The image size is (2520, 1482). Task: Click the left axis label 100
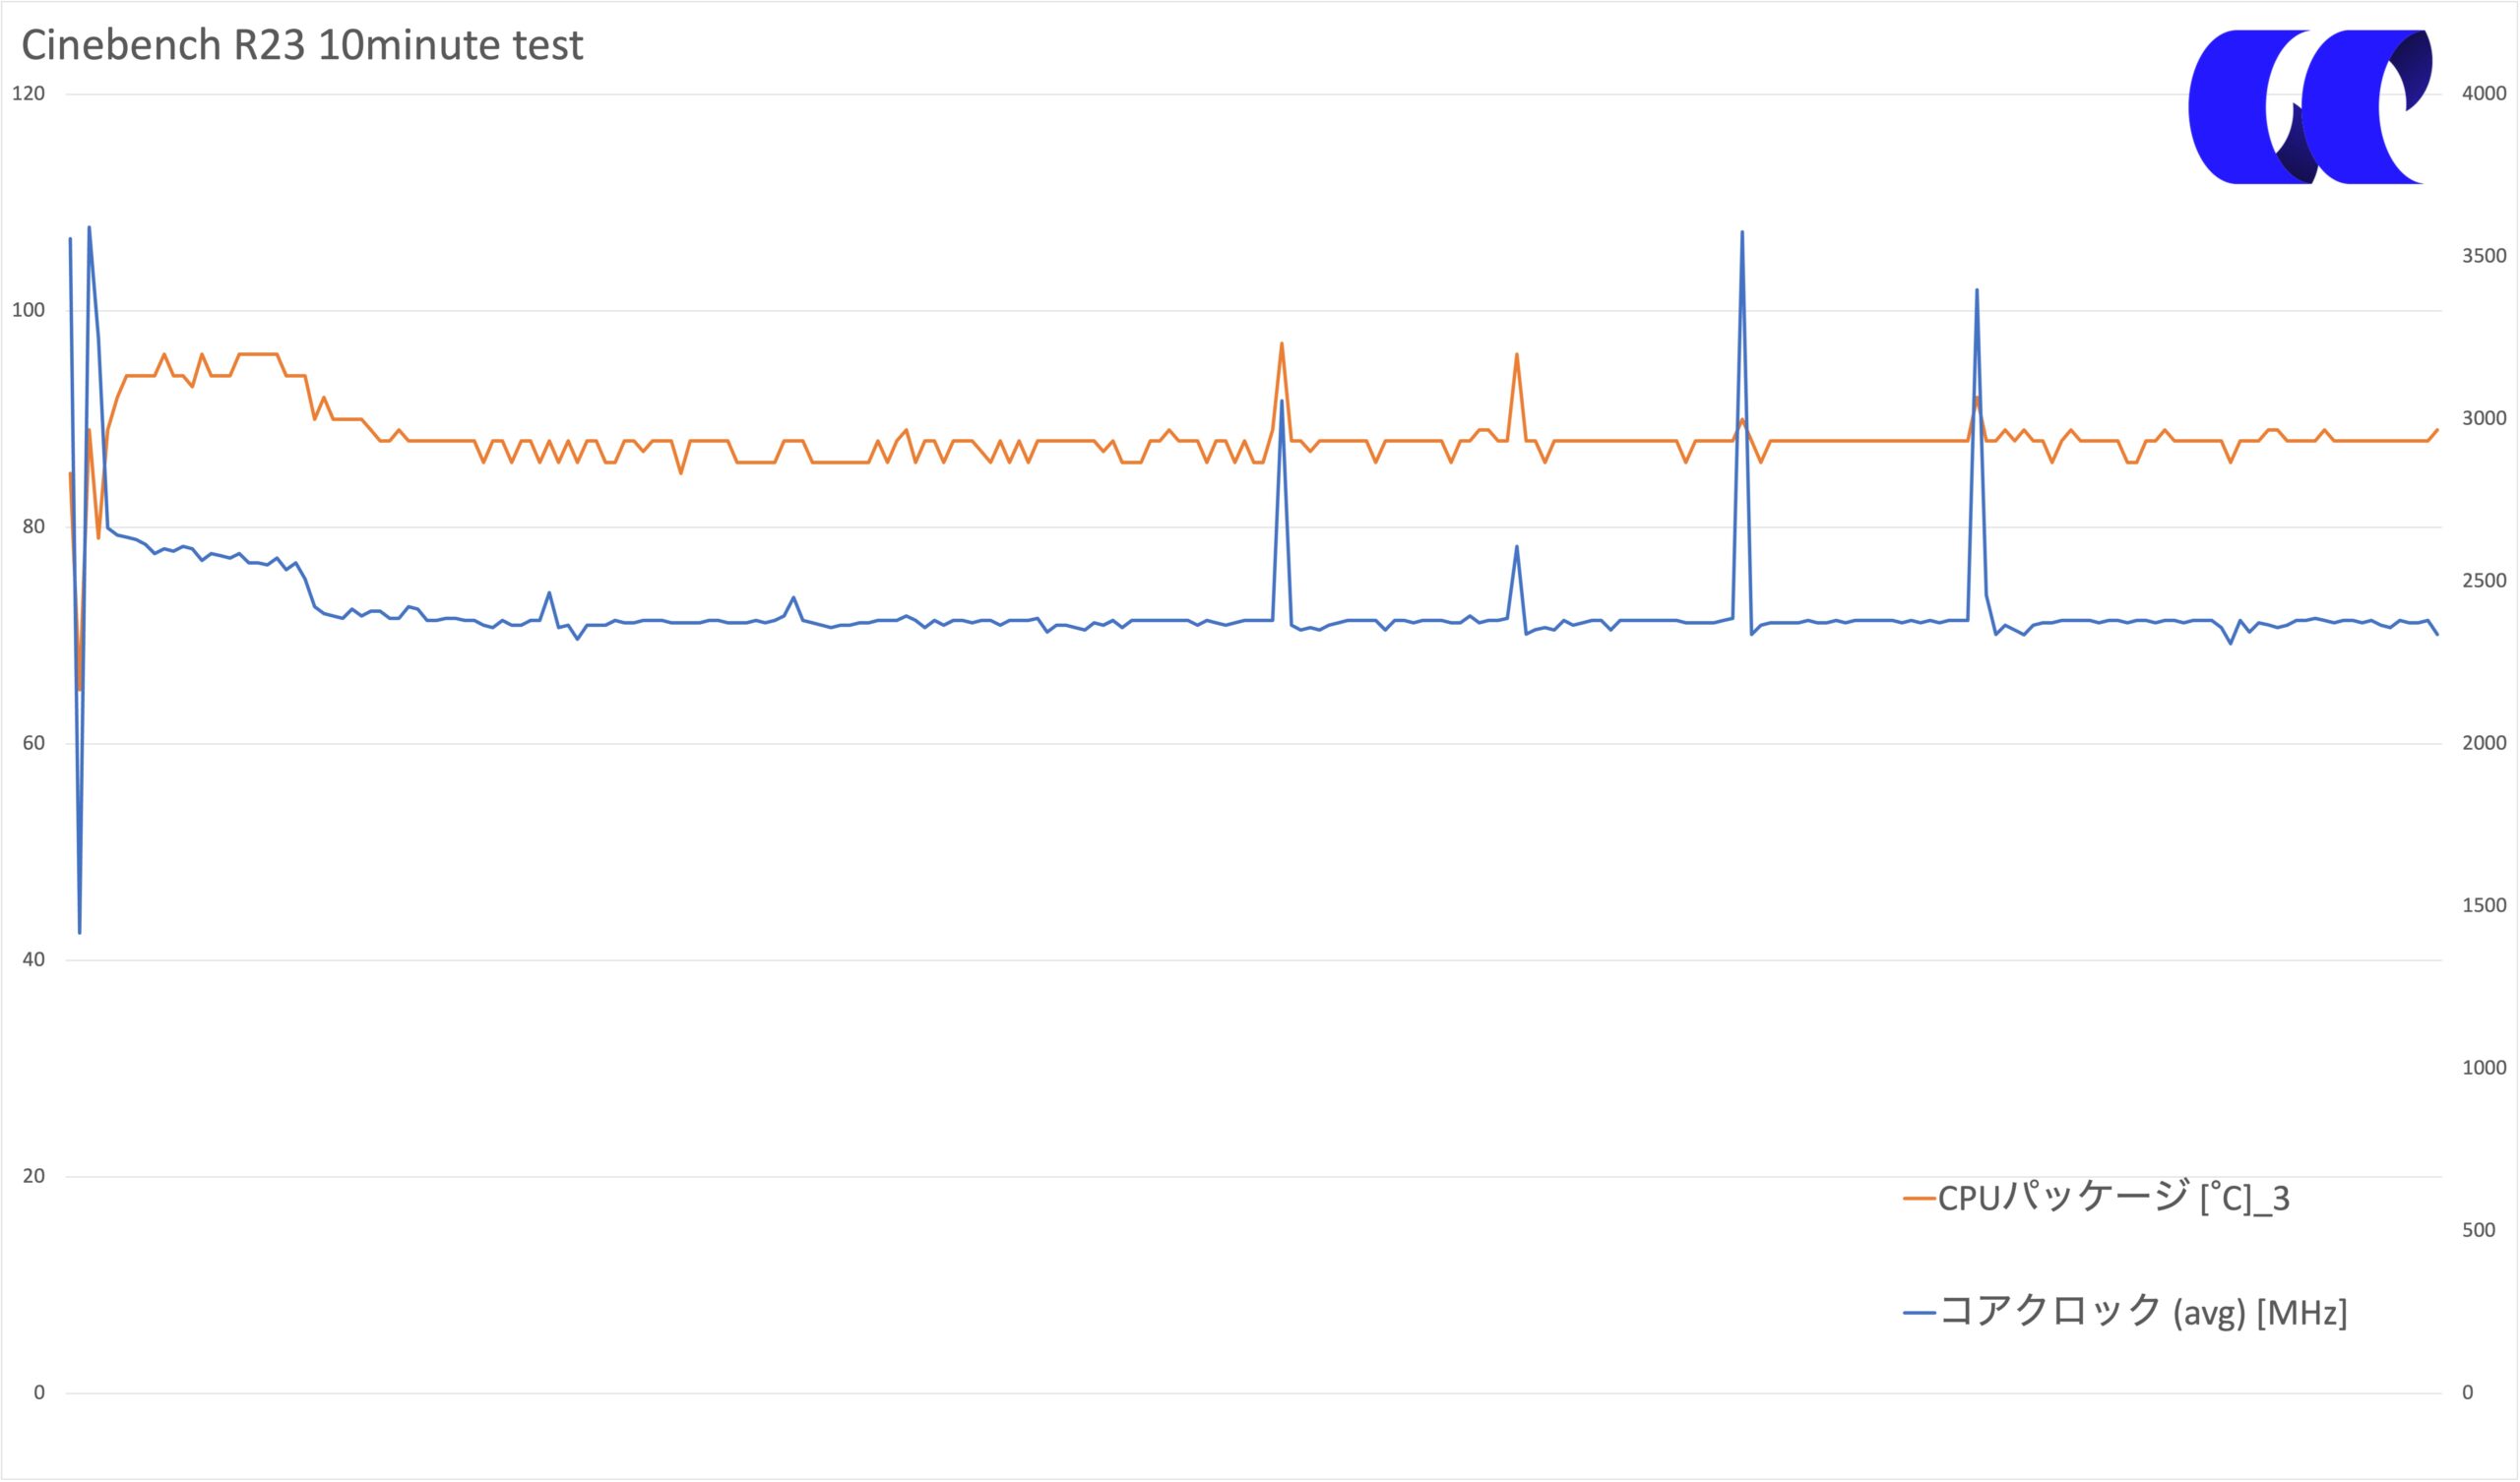tap(28, 310)
